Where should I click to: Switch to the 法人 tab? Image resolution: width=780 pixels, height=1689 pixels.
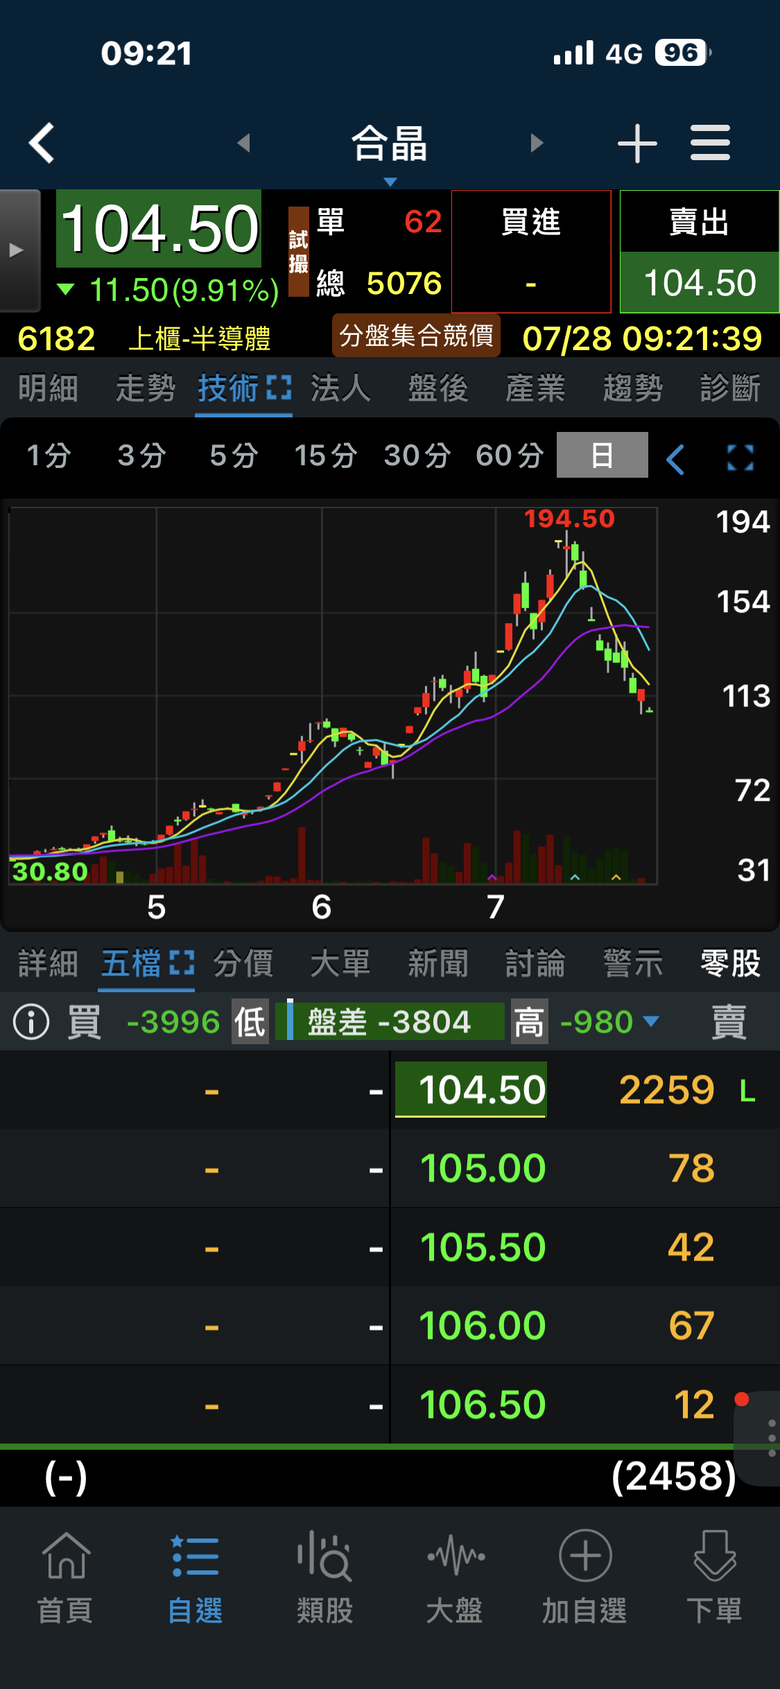pos(340,388)
